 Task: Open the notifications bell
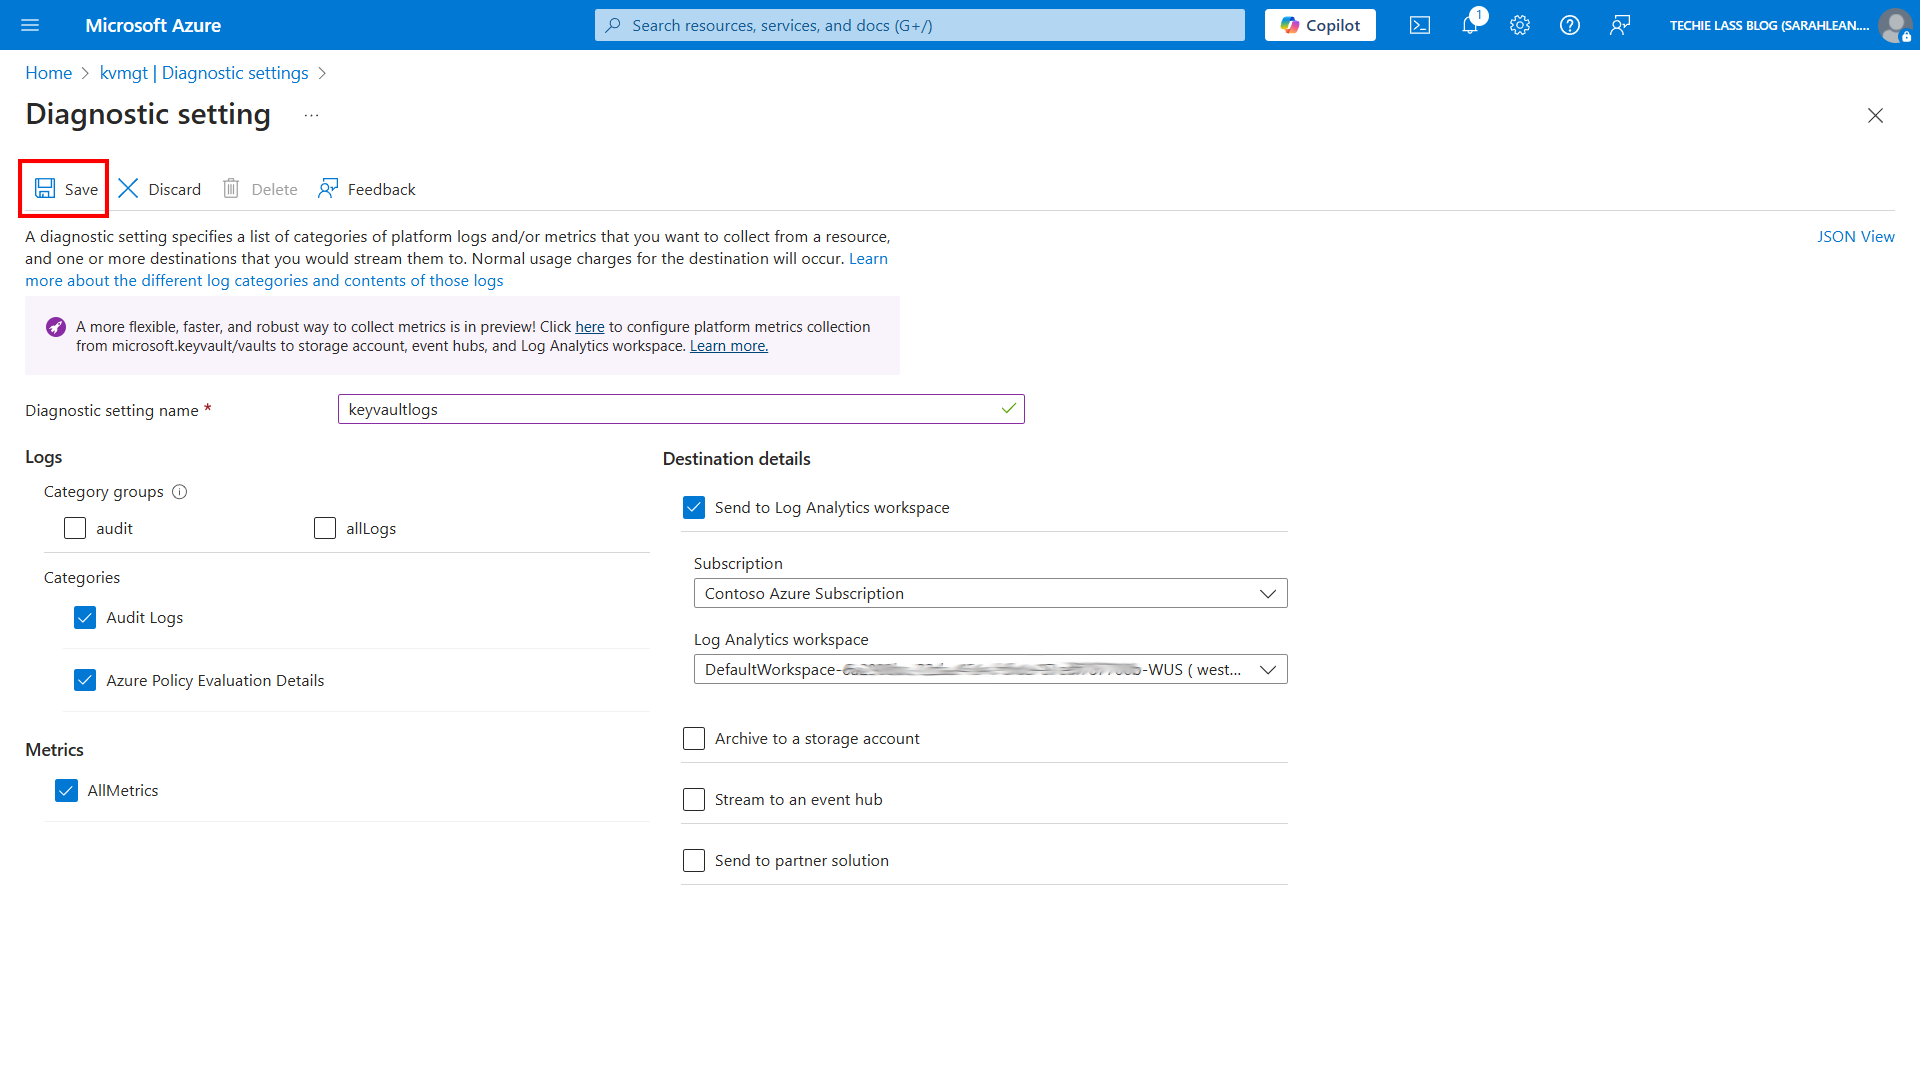(x=1469, y=25)
